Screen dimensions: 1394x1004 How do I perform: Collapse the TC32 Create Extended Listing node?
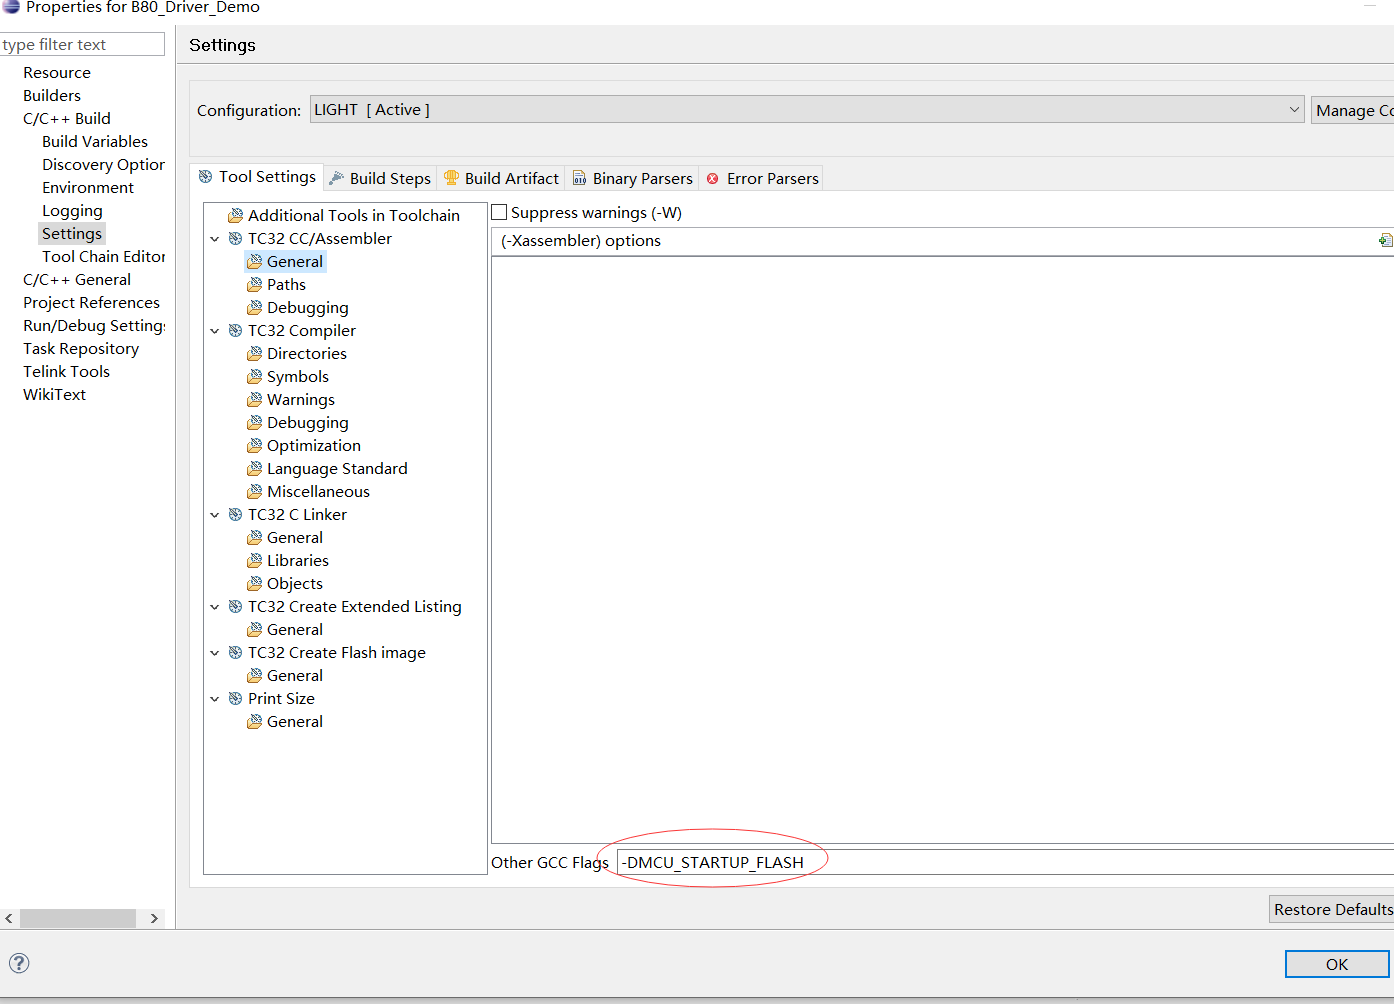[x=214, y=607]
